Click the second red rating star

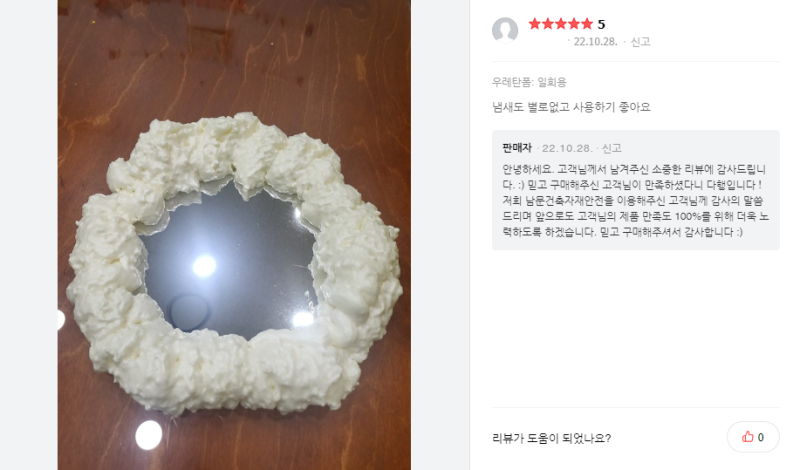point(548,24)
